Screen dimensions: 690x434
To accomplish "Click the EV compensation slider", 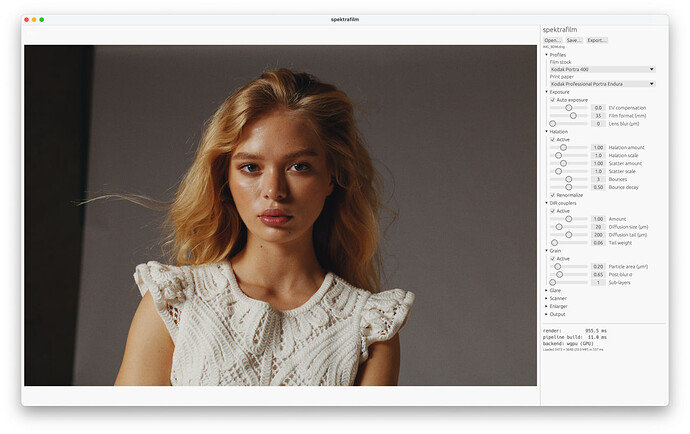I will click(569, 108).
